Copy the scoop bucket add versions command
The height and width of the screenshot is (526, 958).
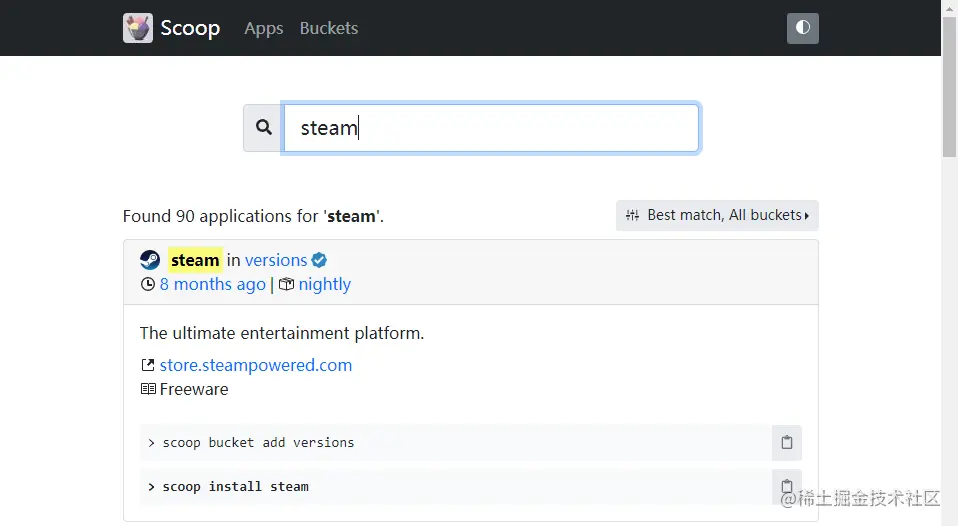(787, 442)
